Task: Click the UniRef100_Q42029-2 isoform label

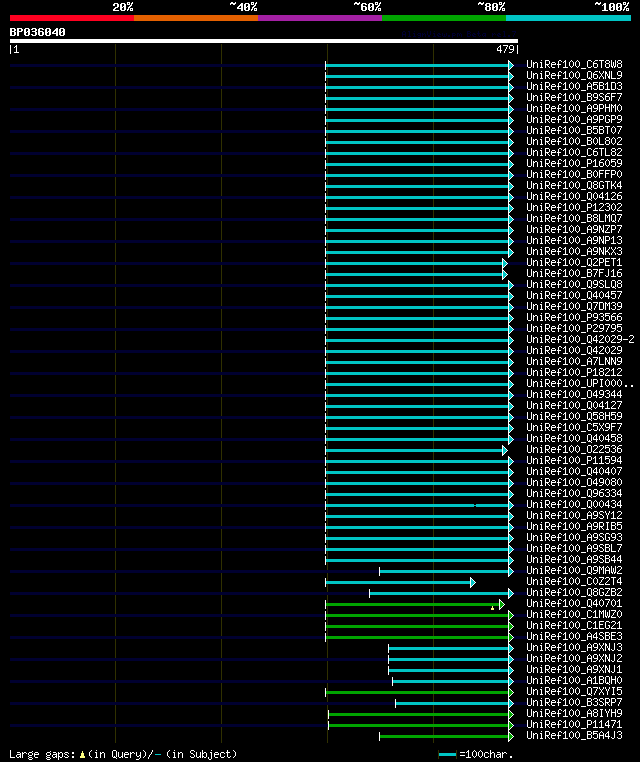Action: [580, 340]
